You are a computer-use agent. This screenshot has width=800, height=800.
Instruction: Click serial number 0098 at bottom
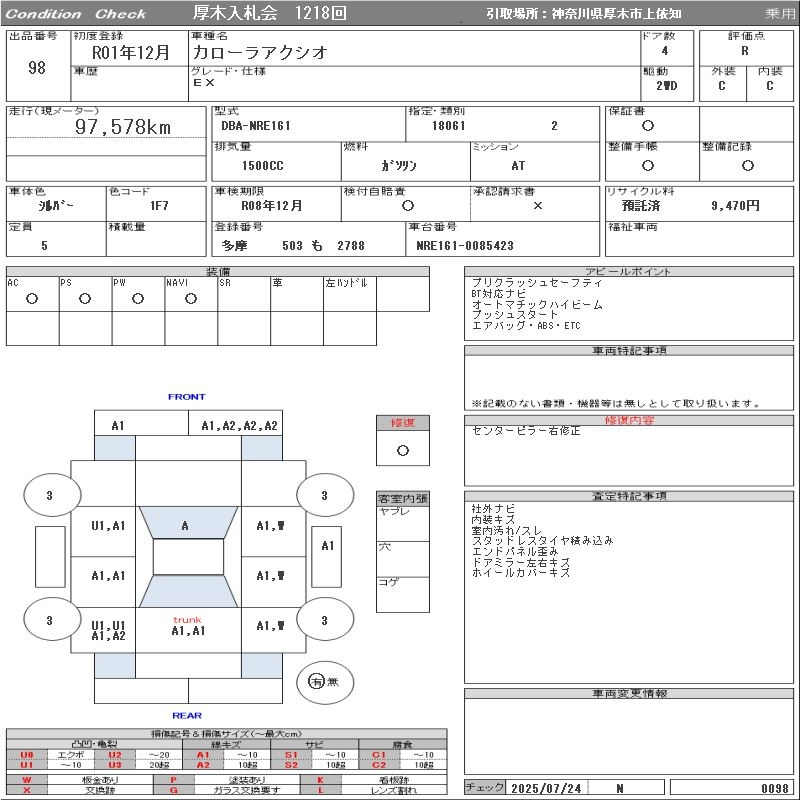pos(774,789)
